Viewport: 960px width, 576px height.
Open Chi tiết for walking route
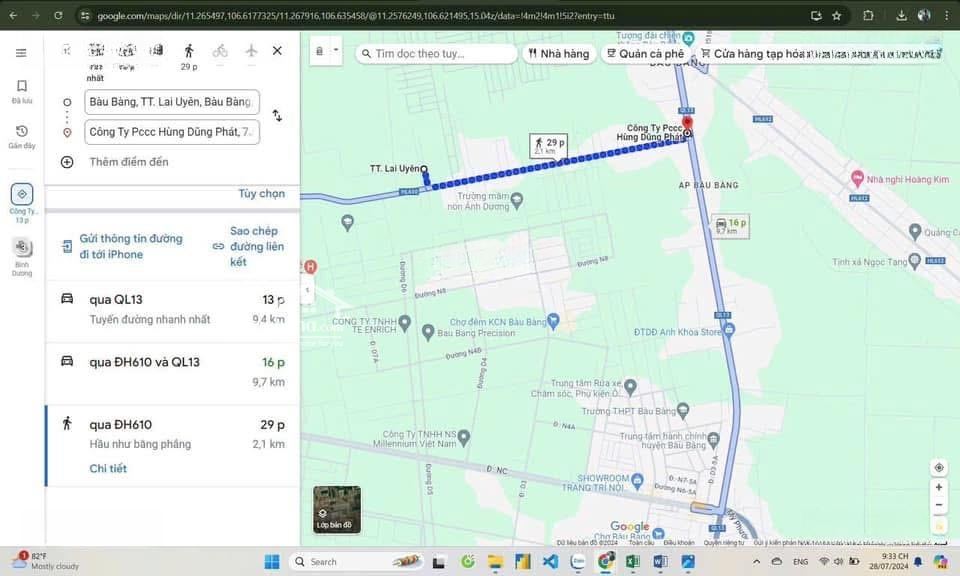108,468
